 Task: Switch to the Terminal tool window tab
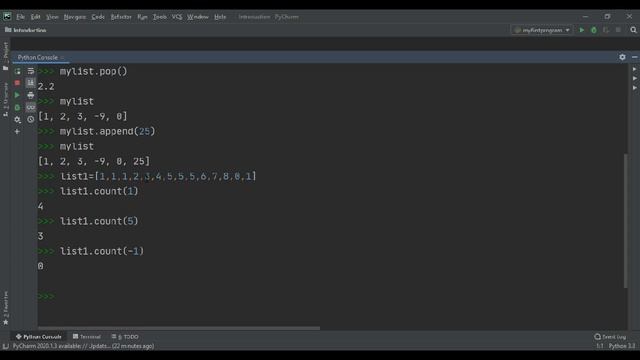pos(87,337)
